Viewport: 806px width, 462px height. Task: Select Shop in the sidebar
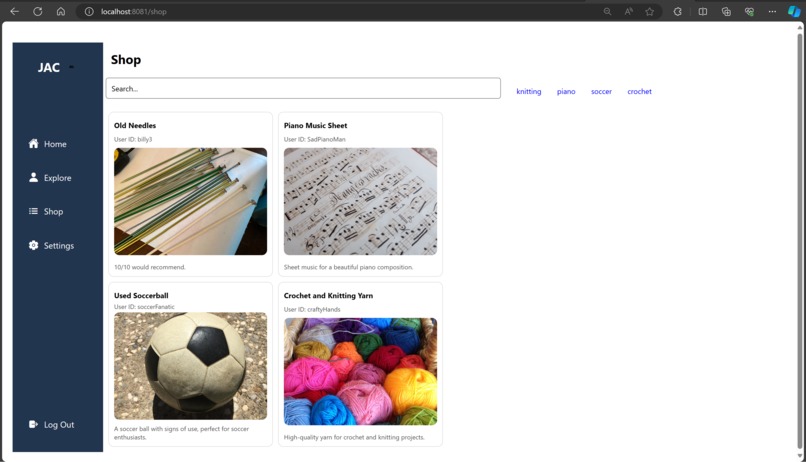(x=53, y=212)
